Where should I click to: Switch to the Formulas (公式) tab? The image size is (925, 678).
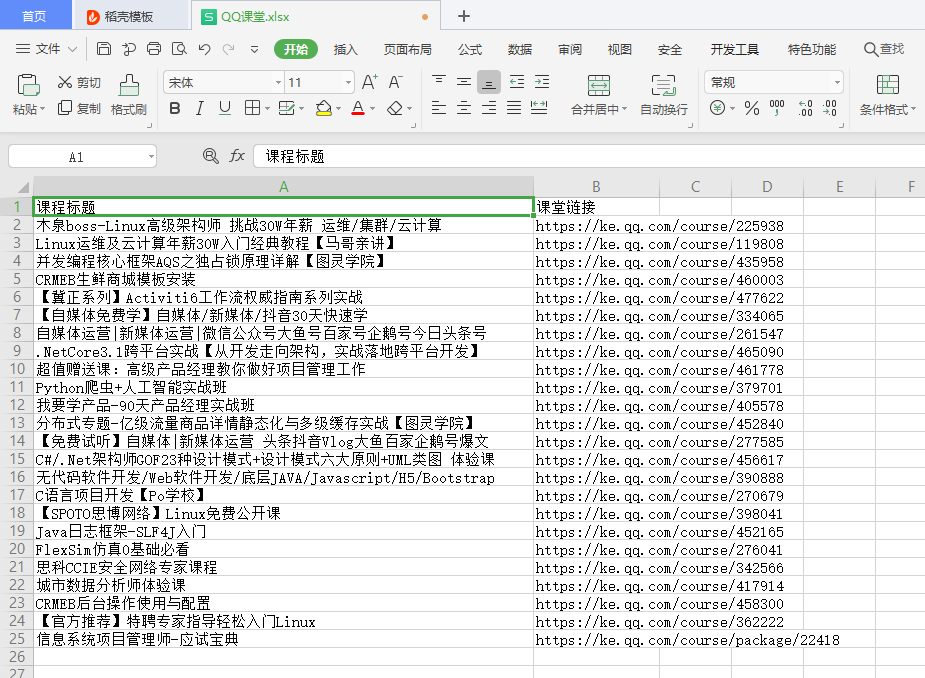click(470, 50)
